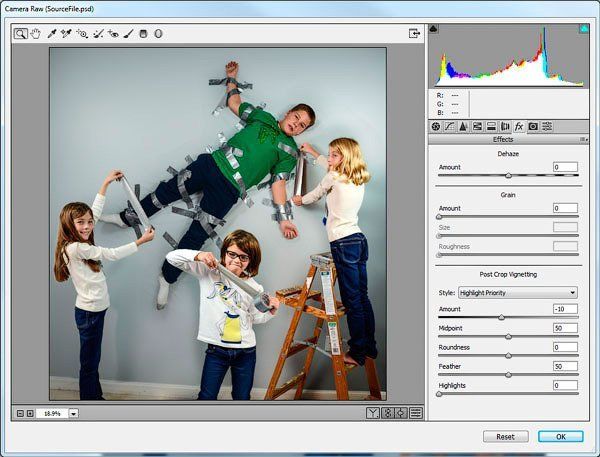Open the Basic panel tab

tap(435, 126)
